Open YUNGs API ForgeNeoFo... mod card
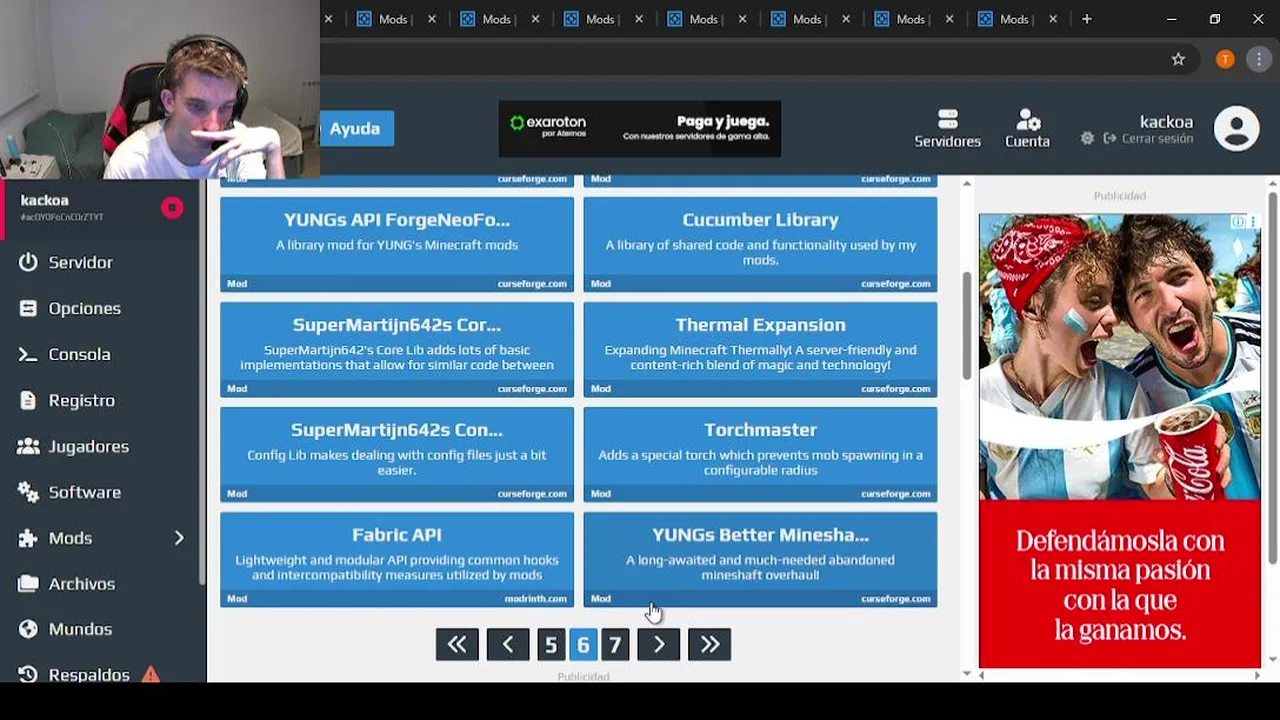 pyautogui.click(x=397, y=244)
